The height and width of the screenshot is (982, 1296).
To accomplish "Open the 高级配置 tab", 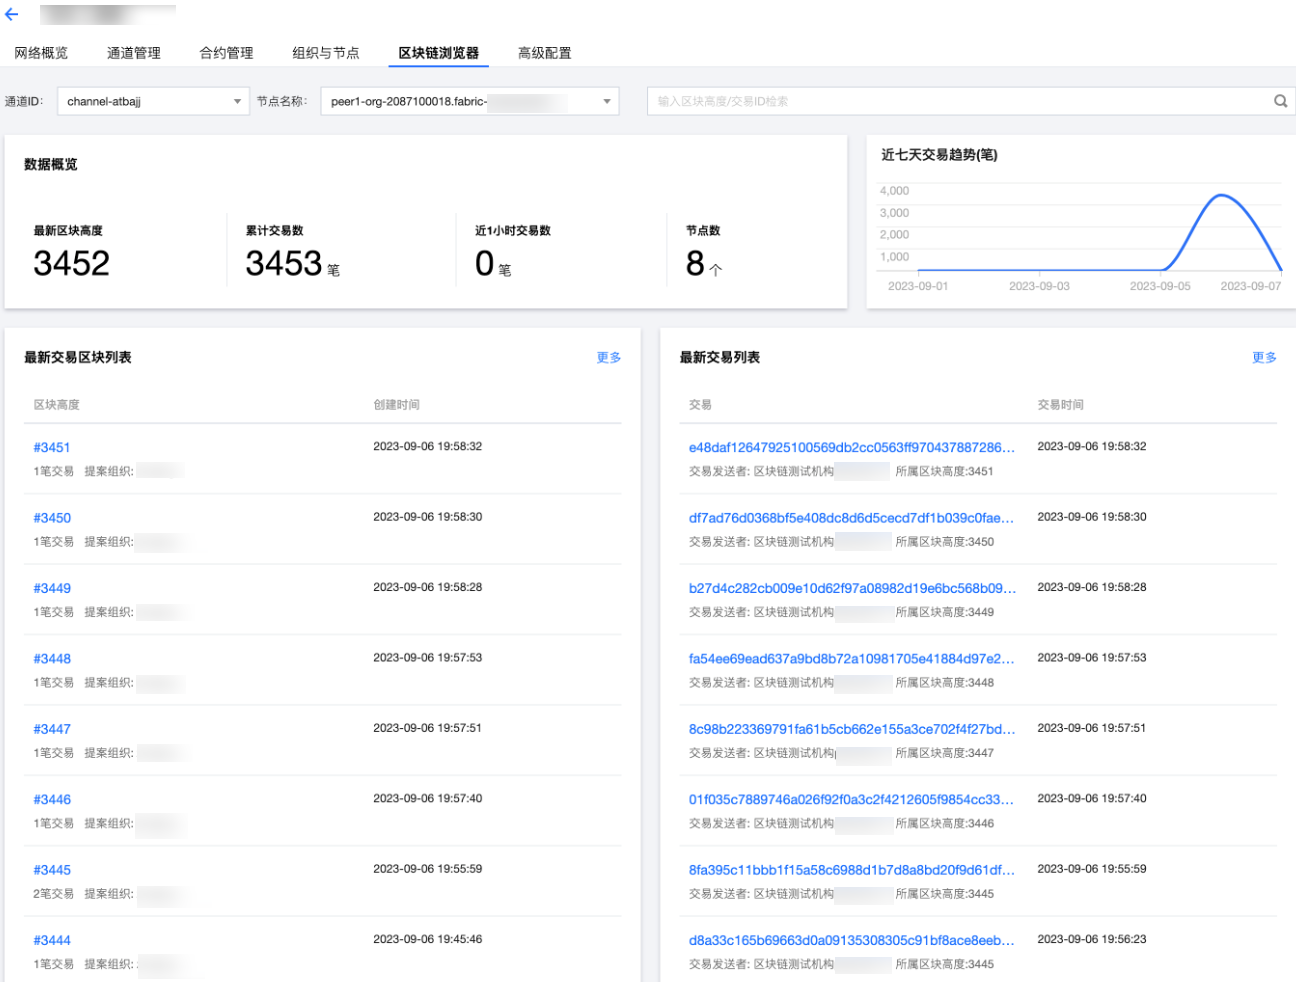I will [x=544, y=53].
